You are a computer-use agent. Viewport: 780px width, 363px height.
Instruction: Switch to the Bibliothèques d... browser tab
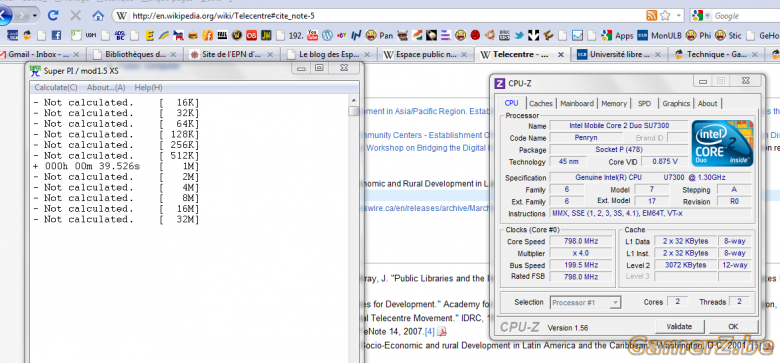[x=135, y=54]
